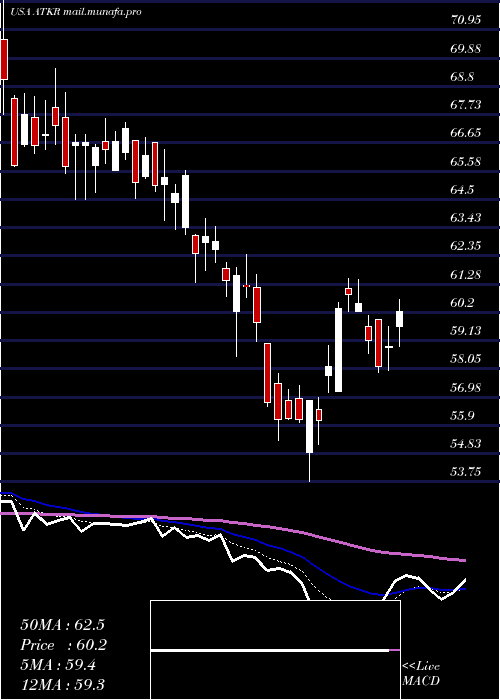Click the 61.28 price axis label
500x700 pixels.
click(466, 275)
